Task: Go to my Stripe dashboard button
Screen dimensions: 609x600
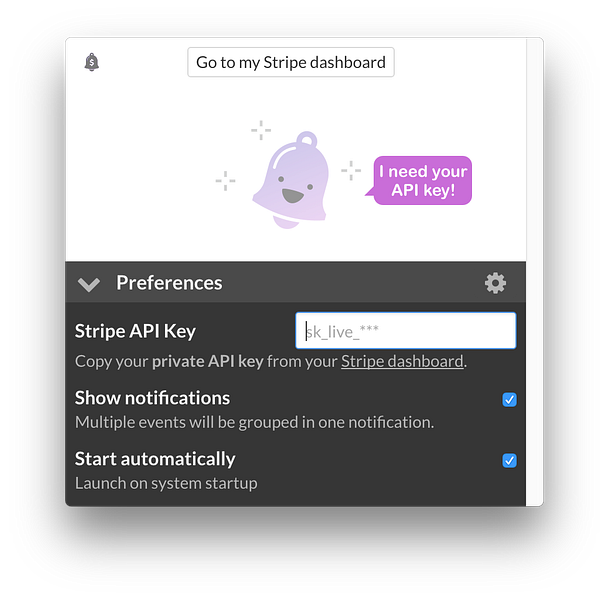Action: point(291,62)
